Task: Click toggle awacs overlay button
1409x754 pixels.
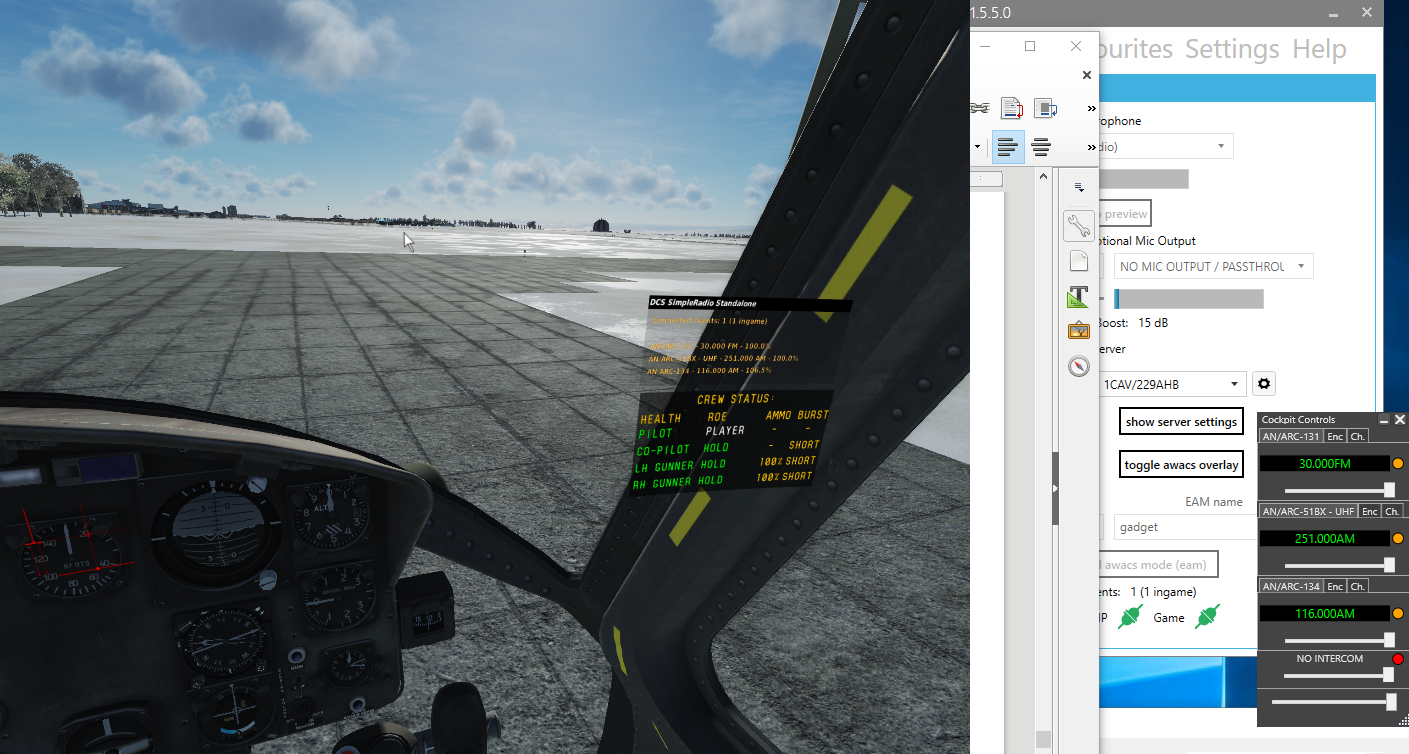Action: (x=1181, y=464)
